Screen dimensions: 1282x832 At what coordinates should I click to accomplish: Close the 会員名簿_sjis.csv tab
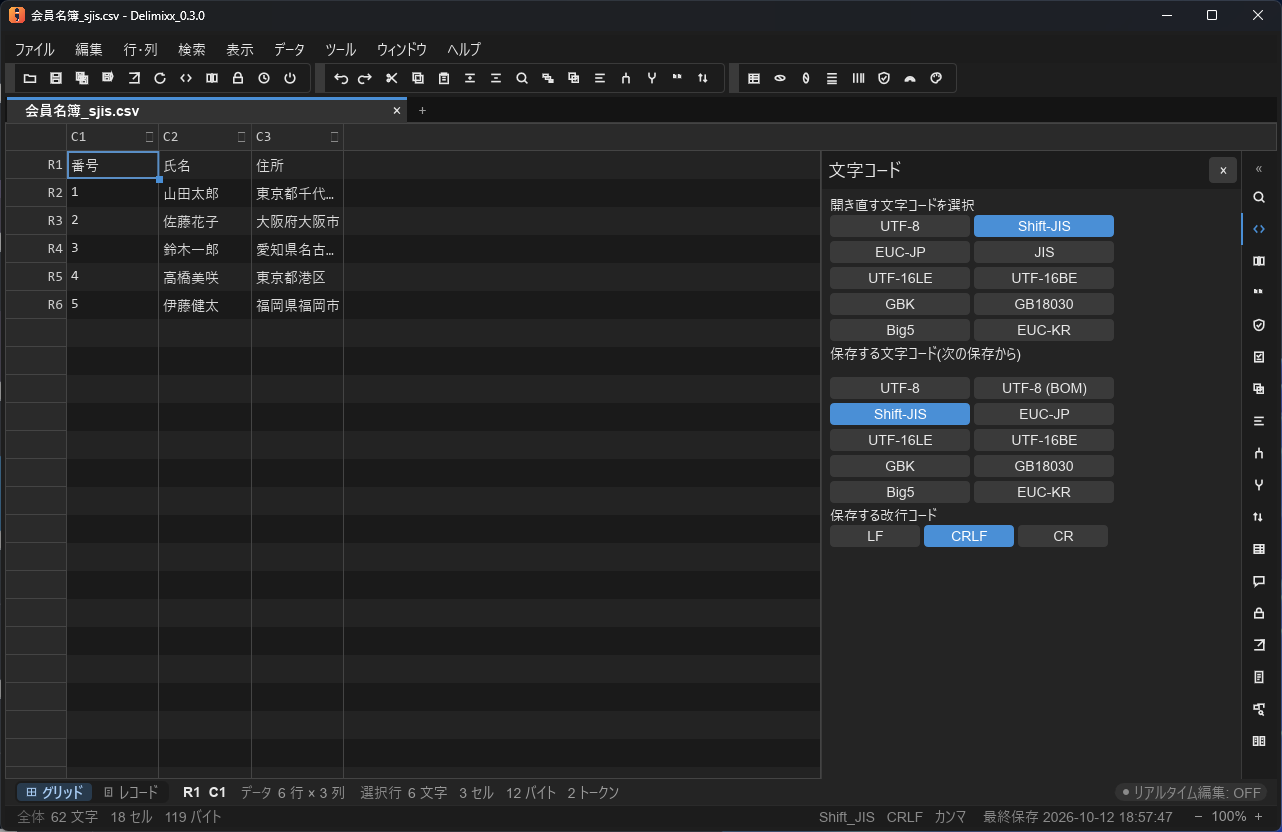pyautogui.click(x=397, y=111)
